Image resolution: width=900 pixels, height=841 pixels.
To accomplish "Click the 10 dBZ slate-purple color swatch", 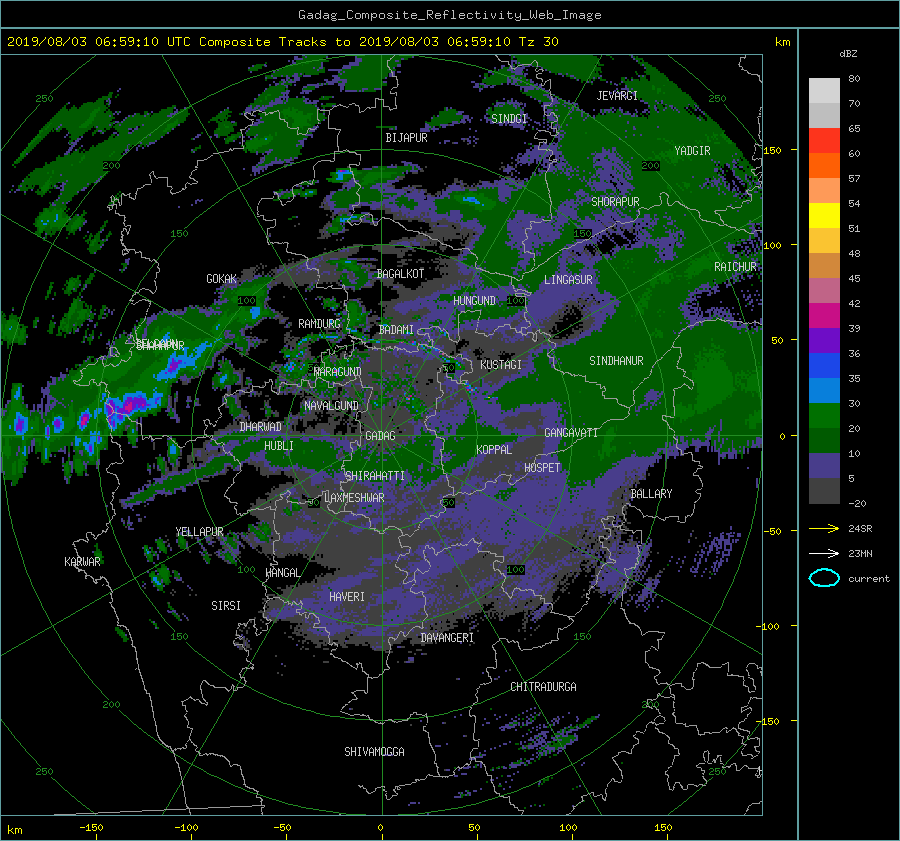I will 824,465.
